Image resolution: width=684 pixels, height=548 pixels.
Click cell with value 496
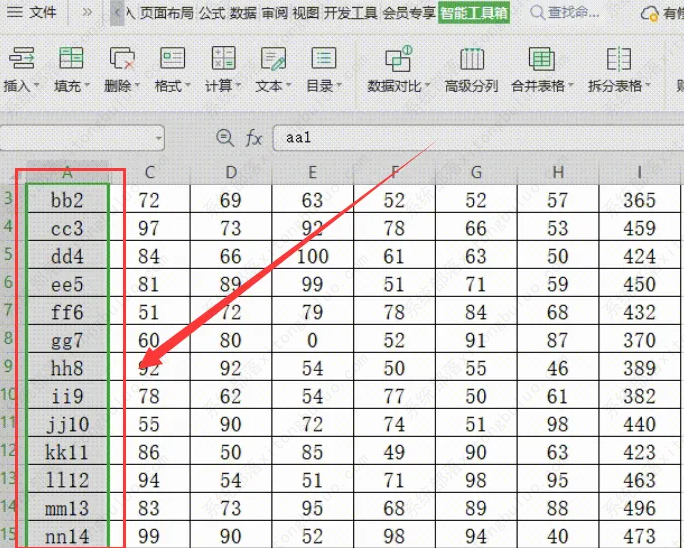tap(639, 508)
